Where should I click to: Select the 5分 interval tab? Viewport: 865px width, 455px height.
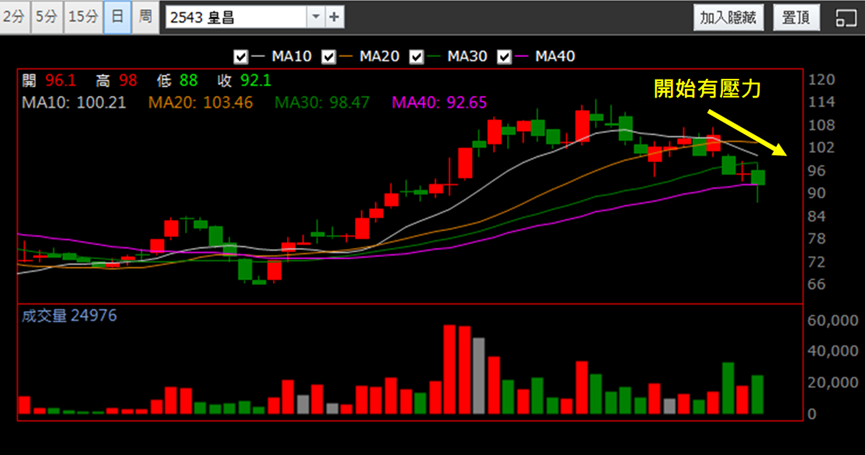pyautogui.click(x=47, y=17)
